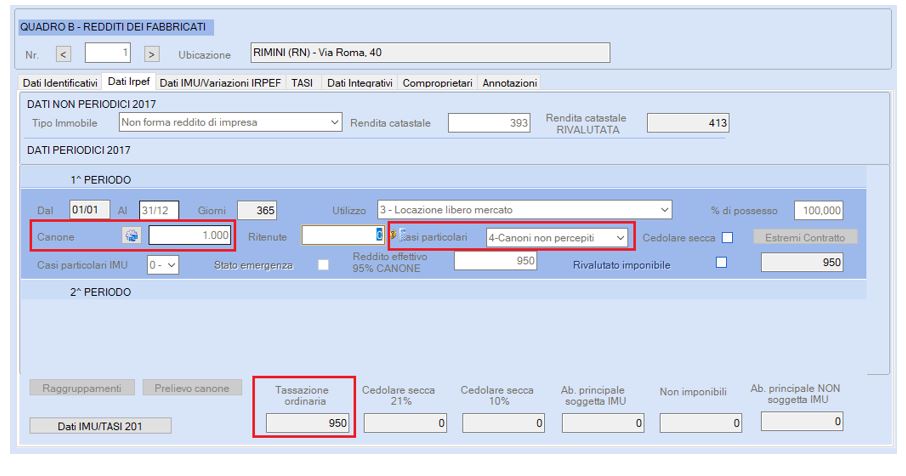This screenshot has height=476, width=906.
Task: Click the QUADRO B - REDDITI DEI FABBRICATI title
Action: point(113,27)
